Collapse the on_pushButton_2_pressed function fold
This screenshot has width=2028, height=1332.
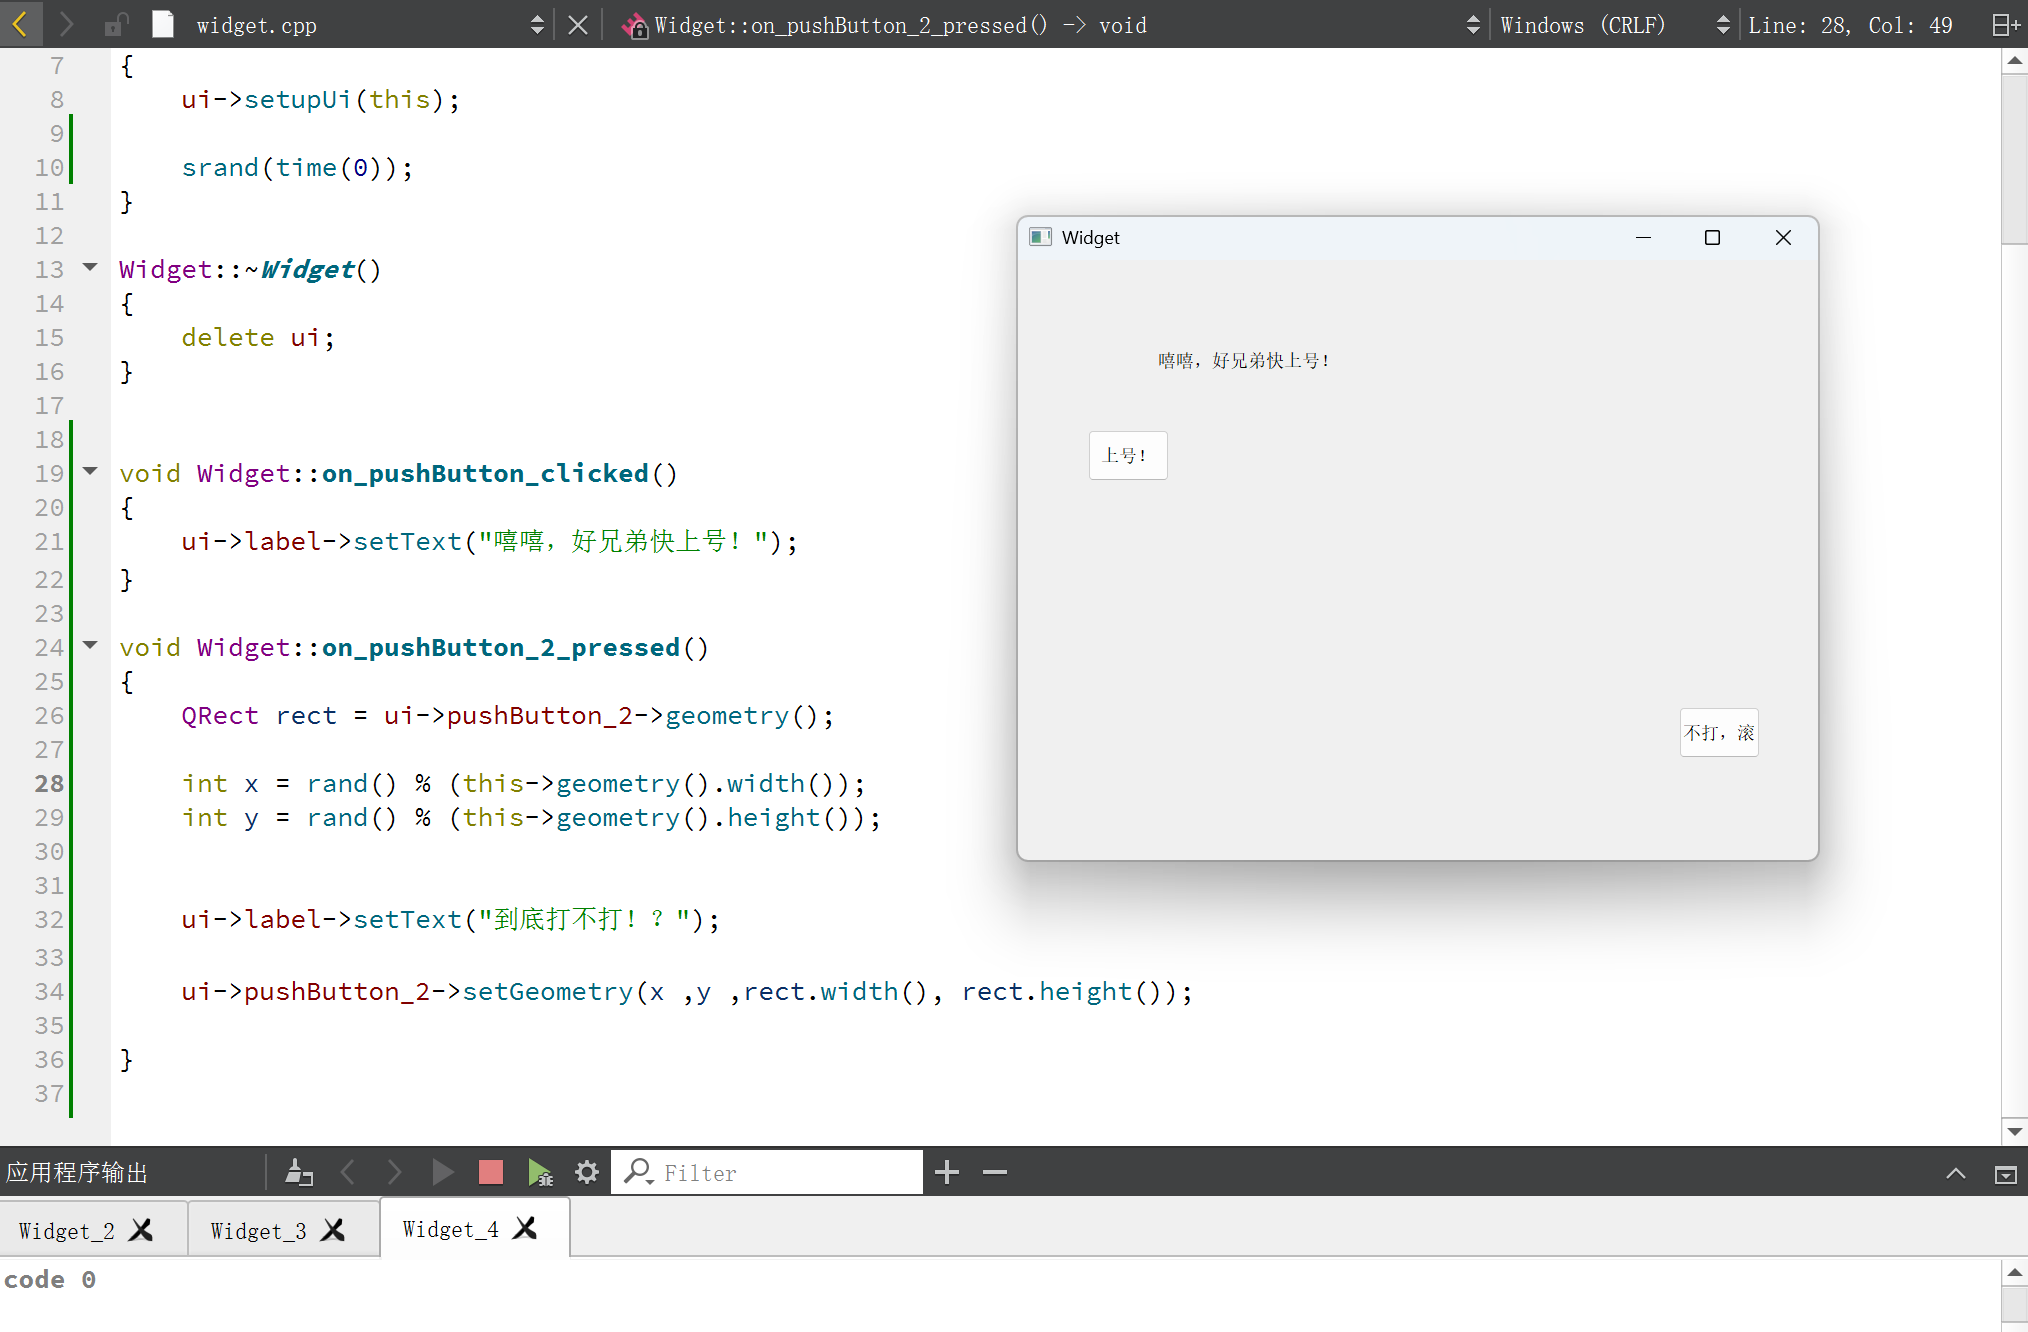90,645
